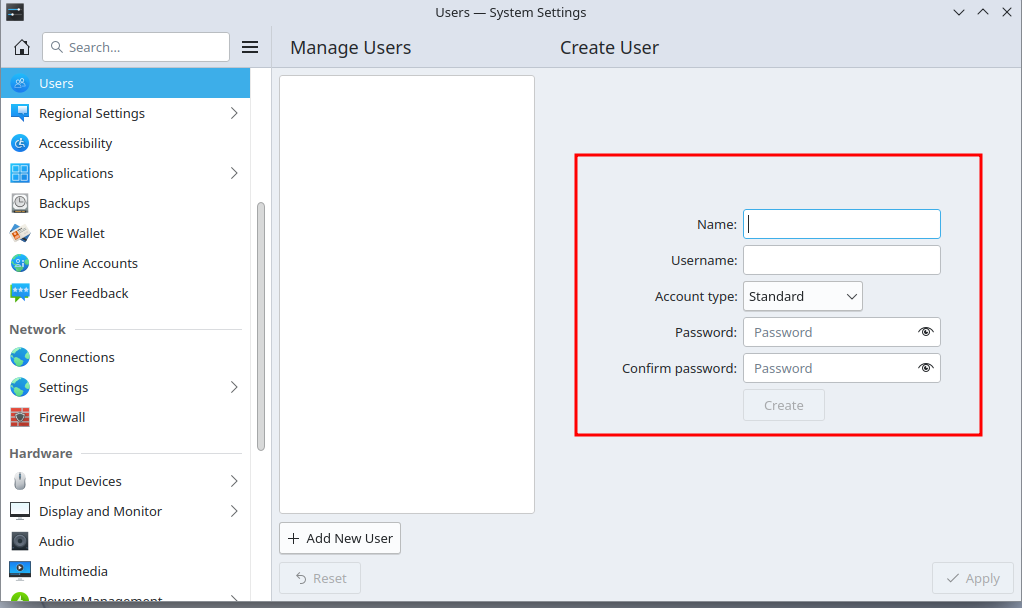Image resolution: width=1022 pixels, height=608 pixels.
Task: Toggle visibility of the Confirm password field
Action: point(925,368)
